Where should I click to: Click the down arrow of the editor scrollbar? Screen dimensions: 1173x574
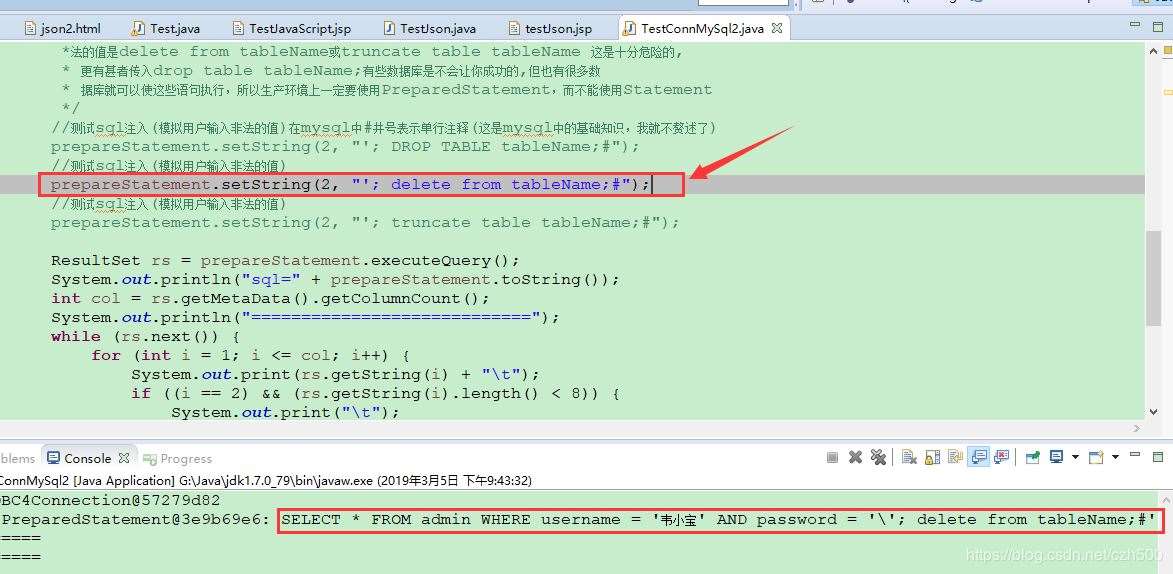click(x=1153, y=411)
